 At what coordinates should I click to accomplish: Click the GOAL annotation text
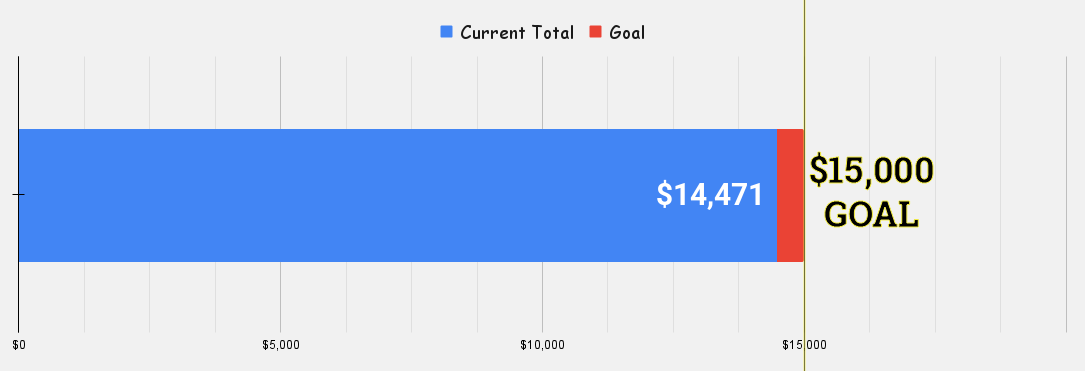pos(872,215)
